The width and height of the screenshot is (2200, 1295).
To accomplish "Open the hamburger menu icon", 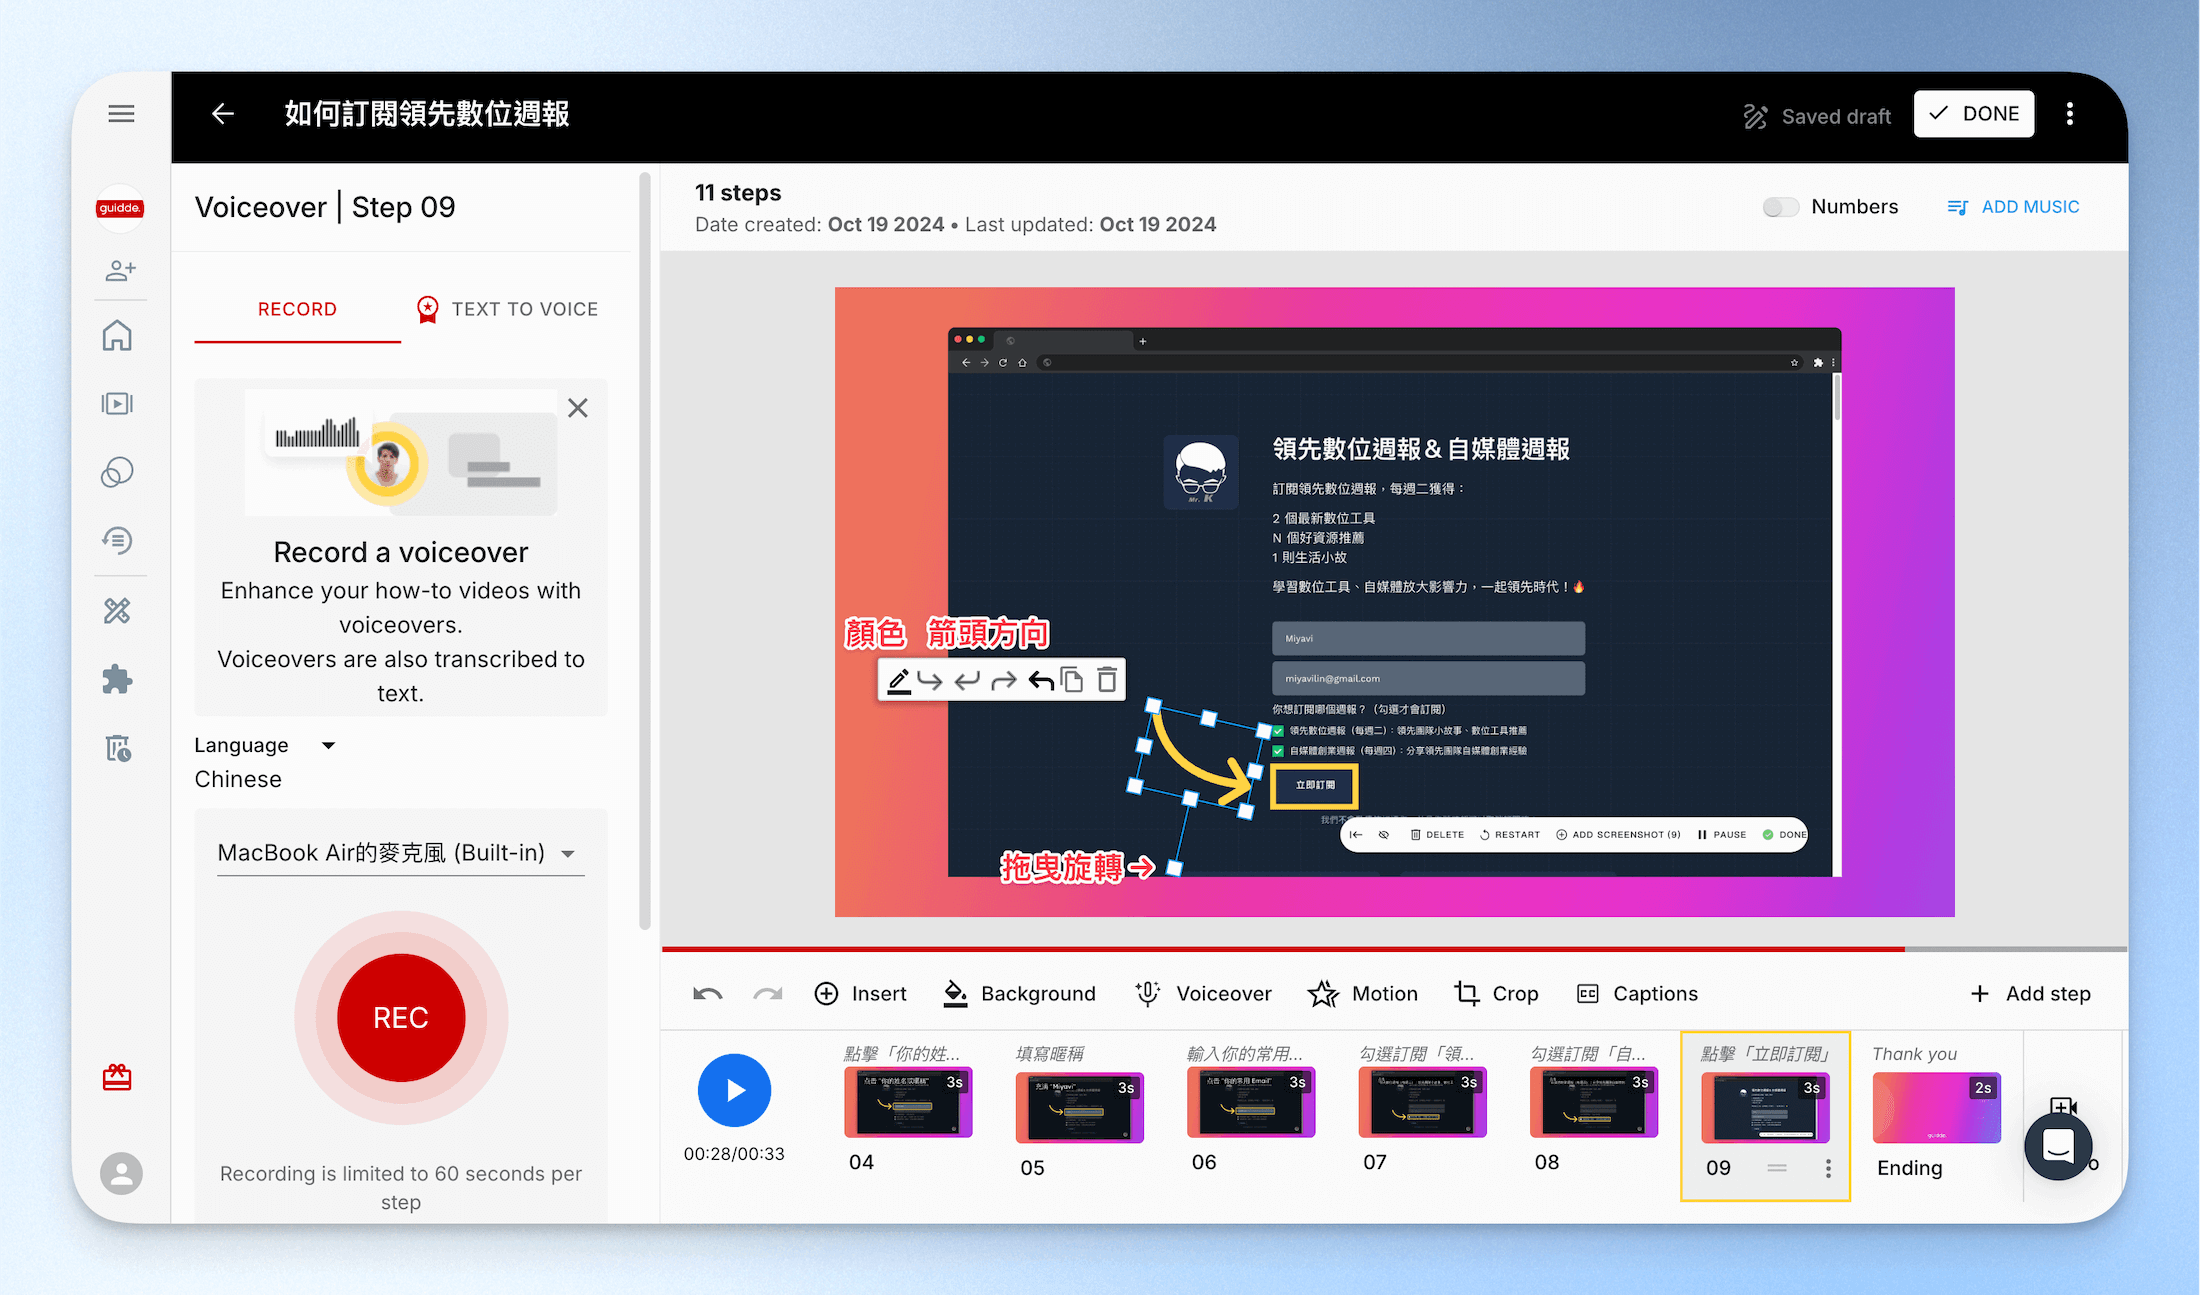I will pos(121,114).
